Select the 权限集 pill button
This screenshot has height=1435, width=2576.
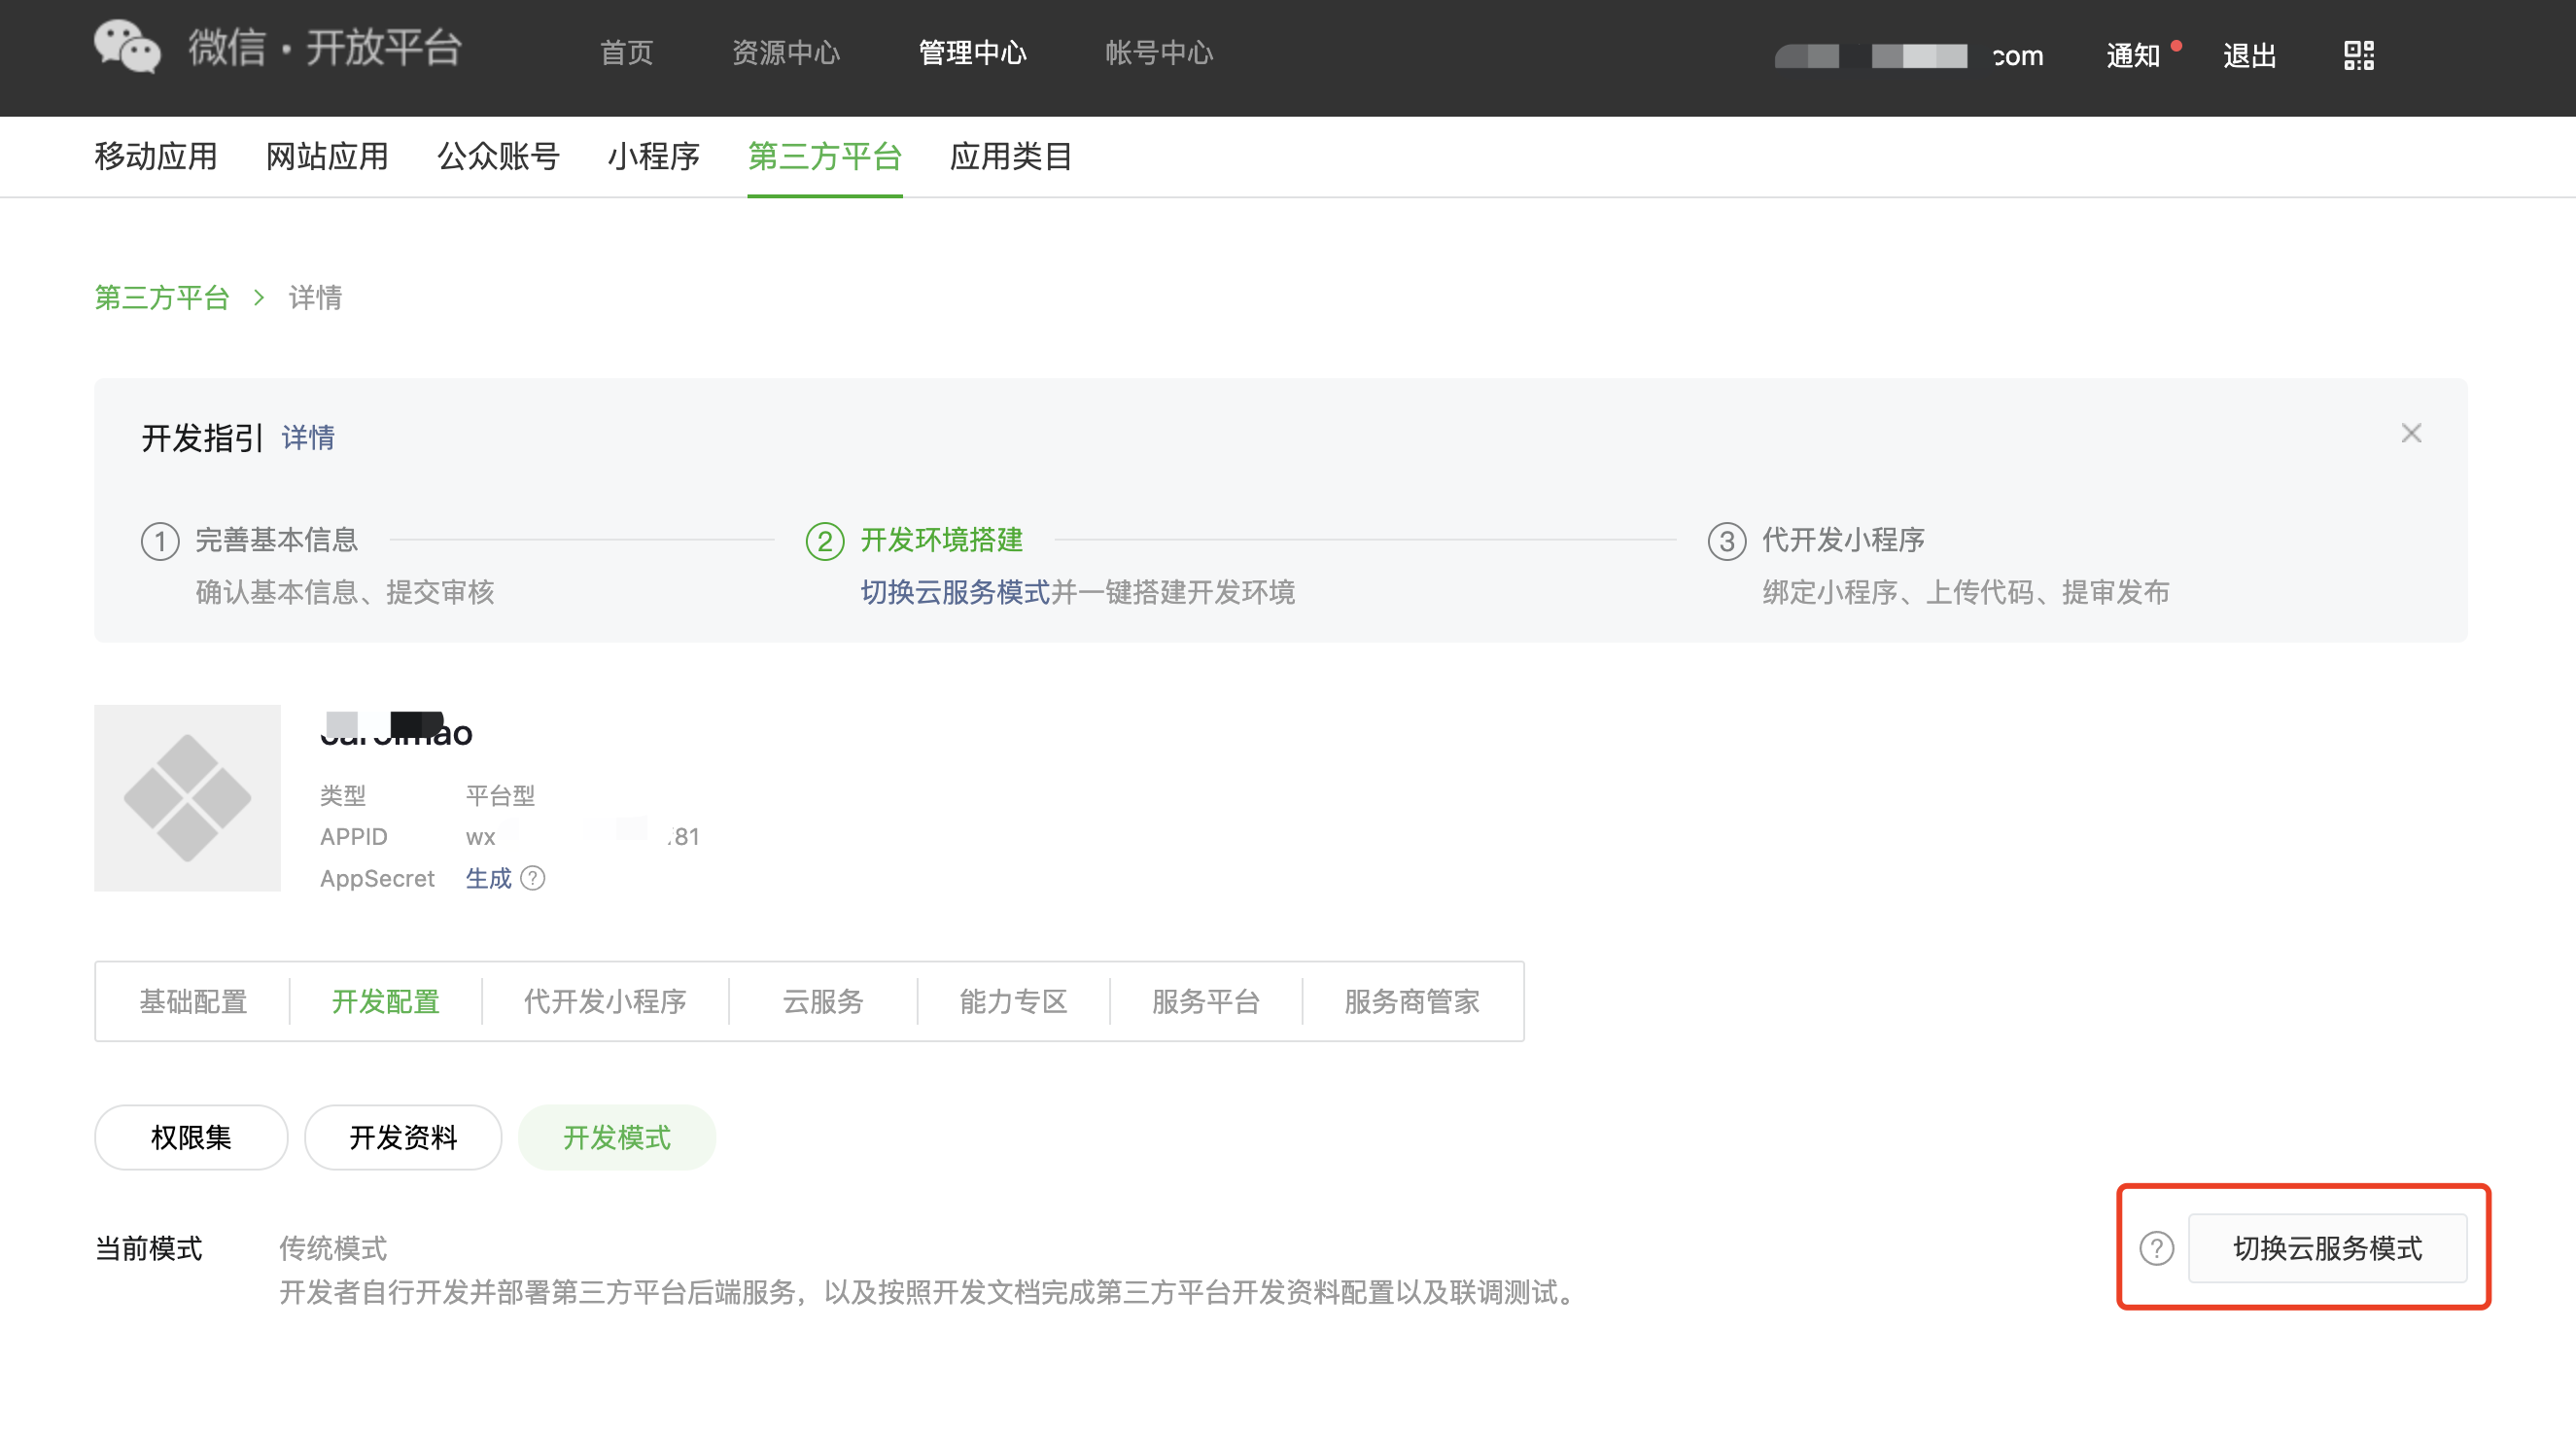(191, 1137)
